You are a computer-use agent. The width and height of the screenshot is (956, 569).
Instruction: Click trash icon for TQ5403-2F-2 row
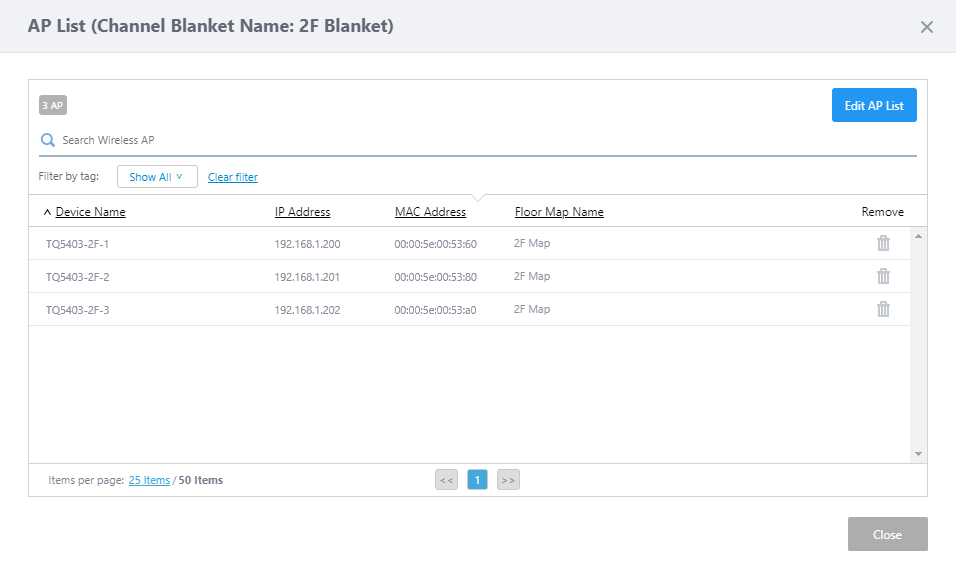coord(883,276)
